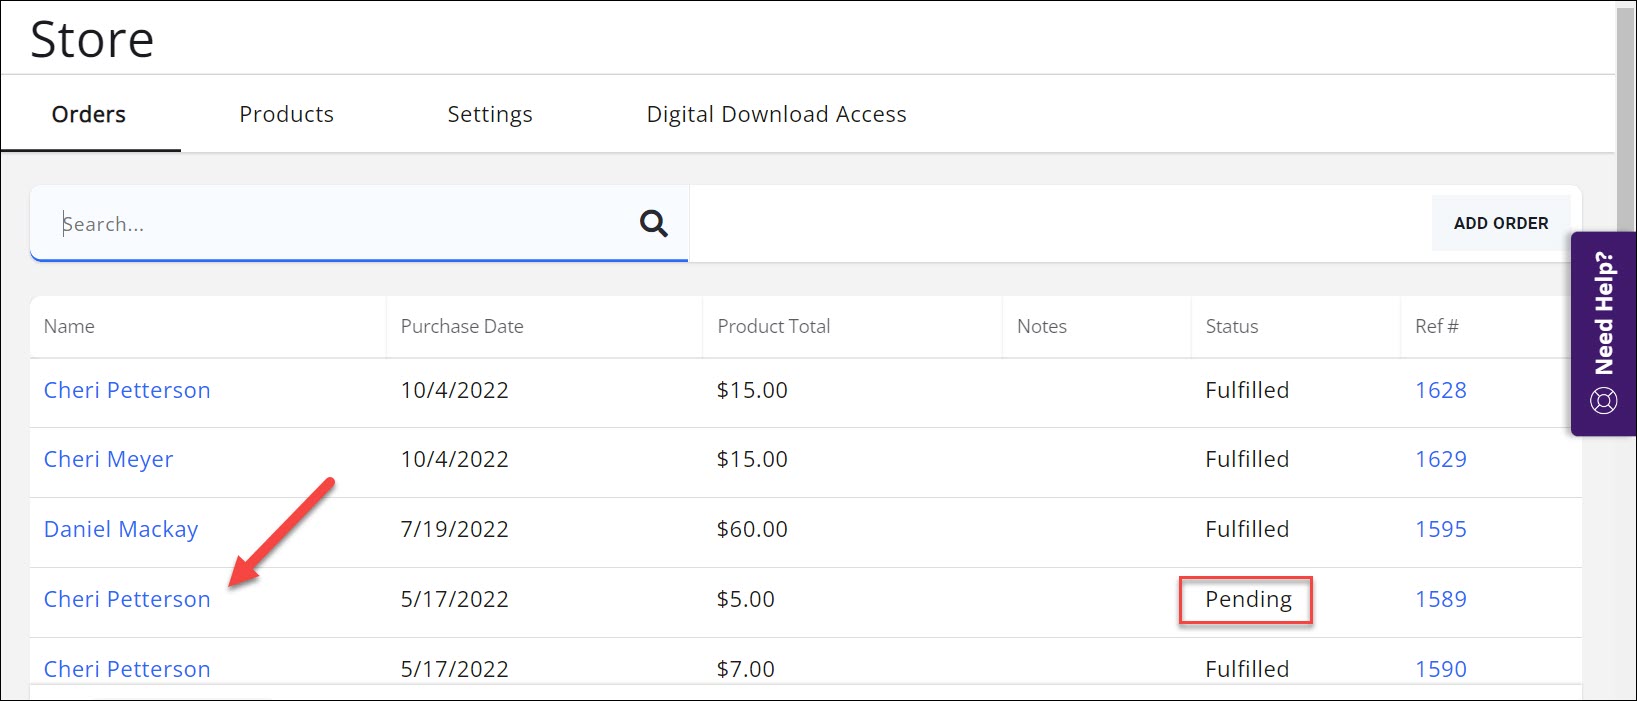Sort by the Name column header
The width and height of the screenshot is (1637, 701).
click(69, 326)
